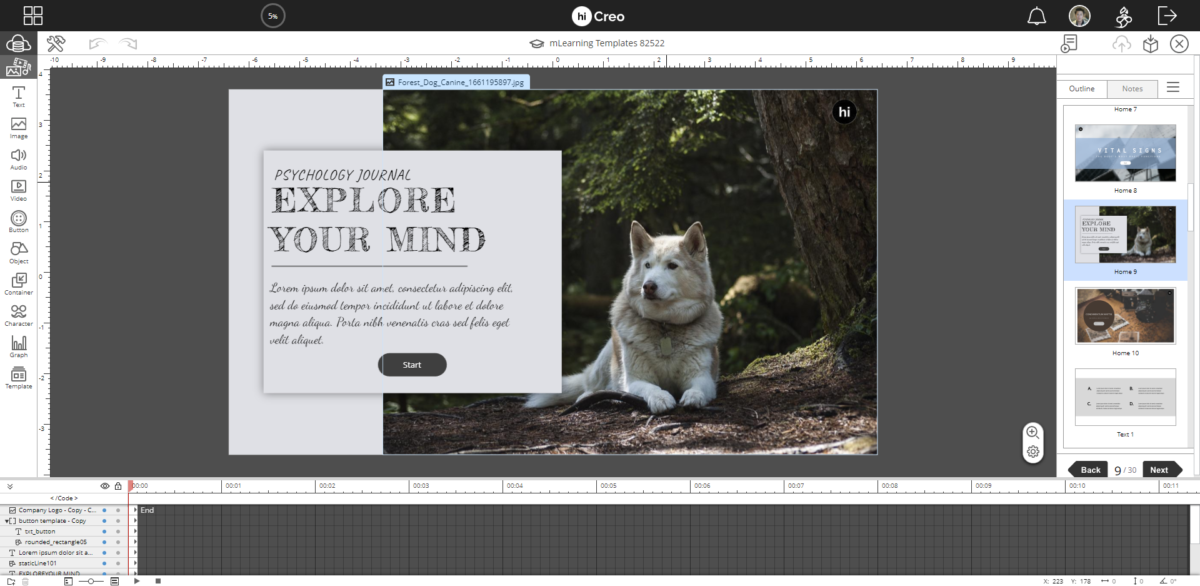Screen dimensions: 1200x586
Task: Select the Character tool
Action: coord(18,315)
